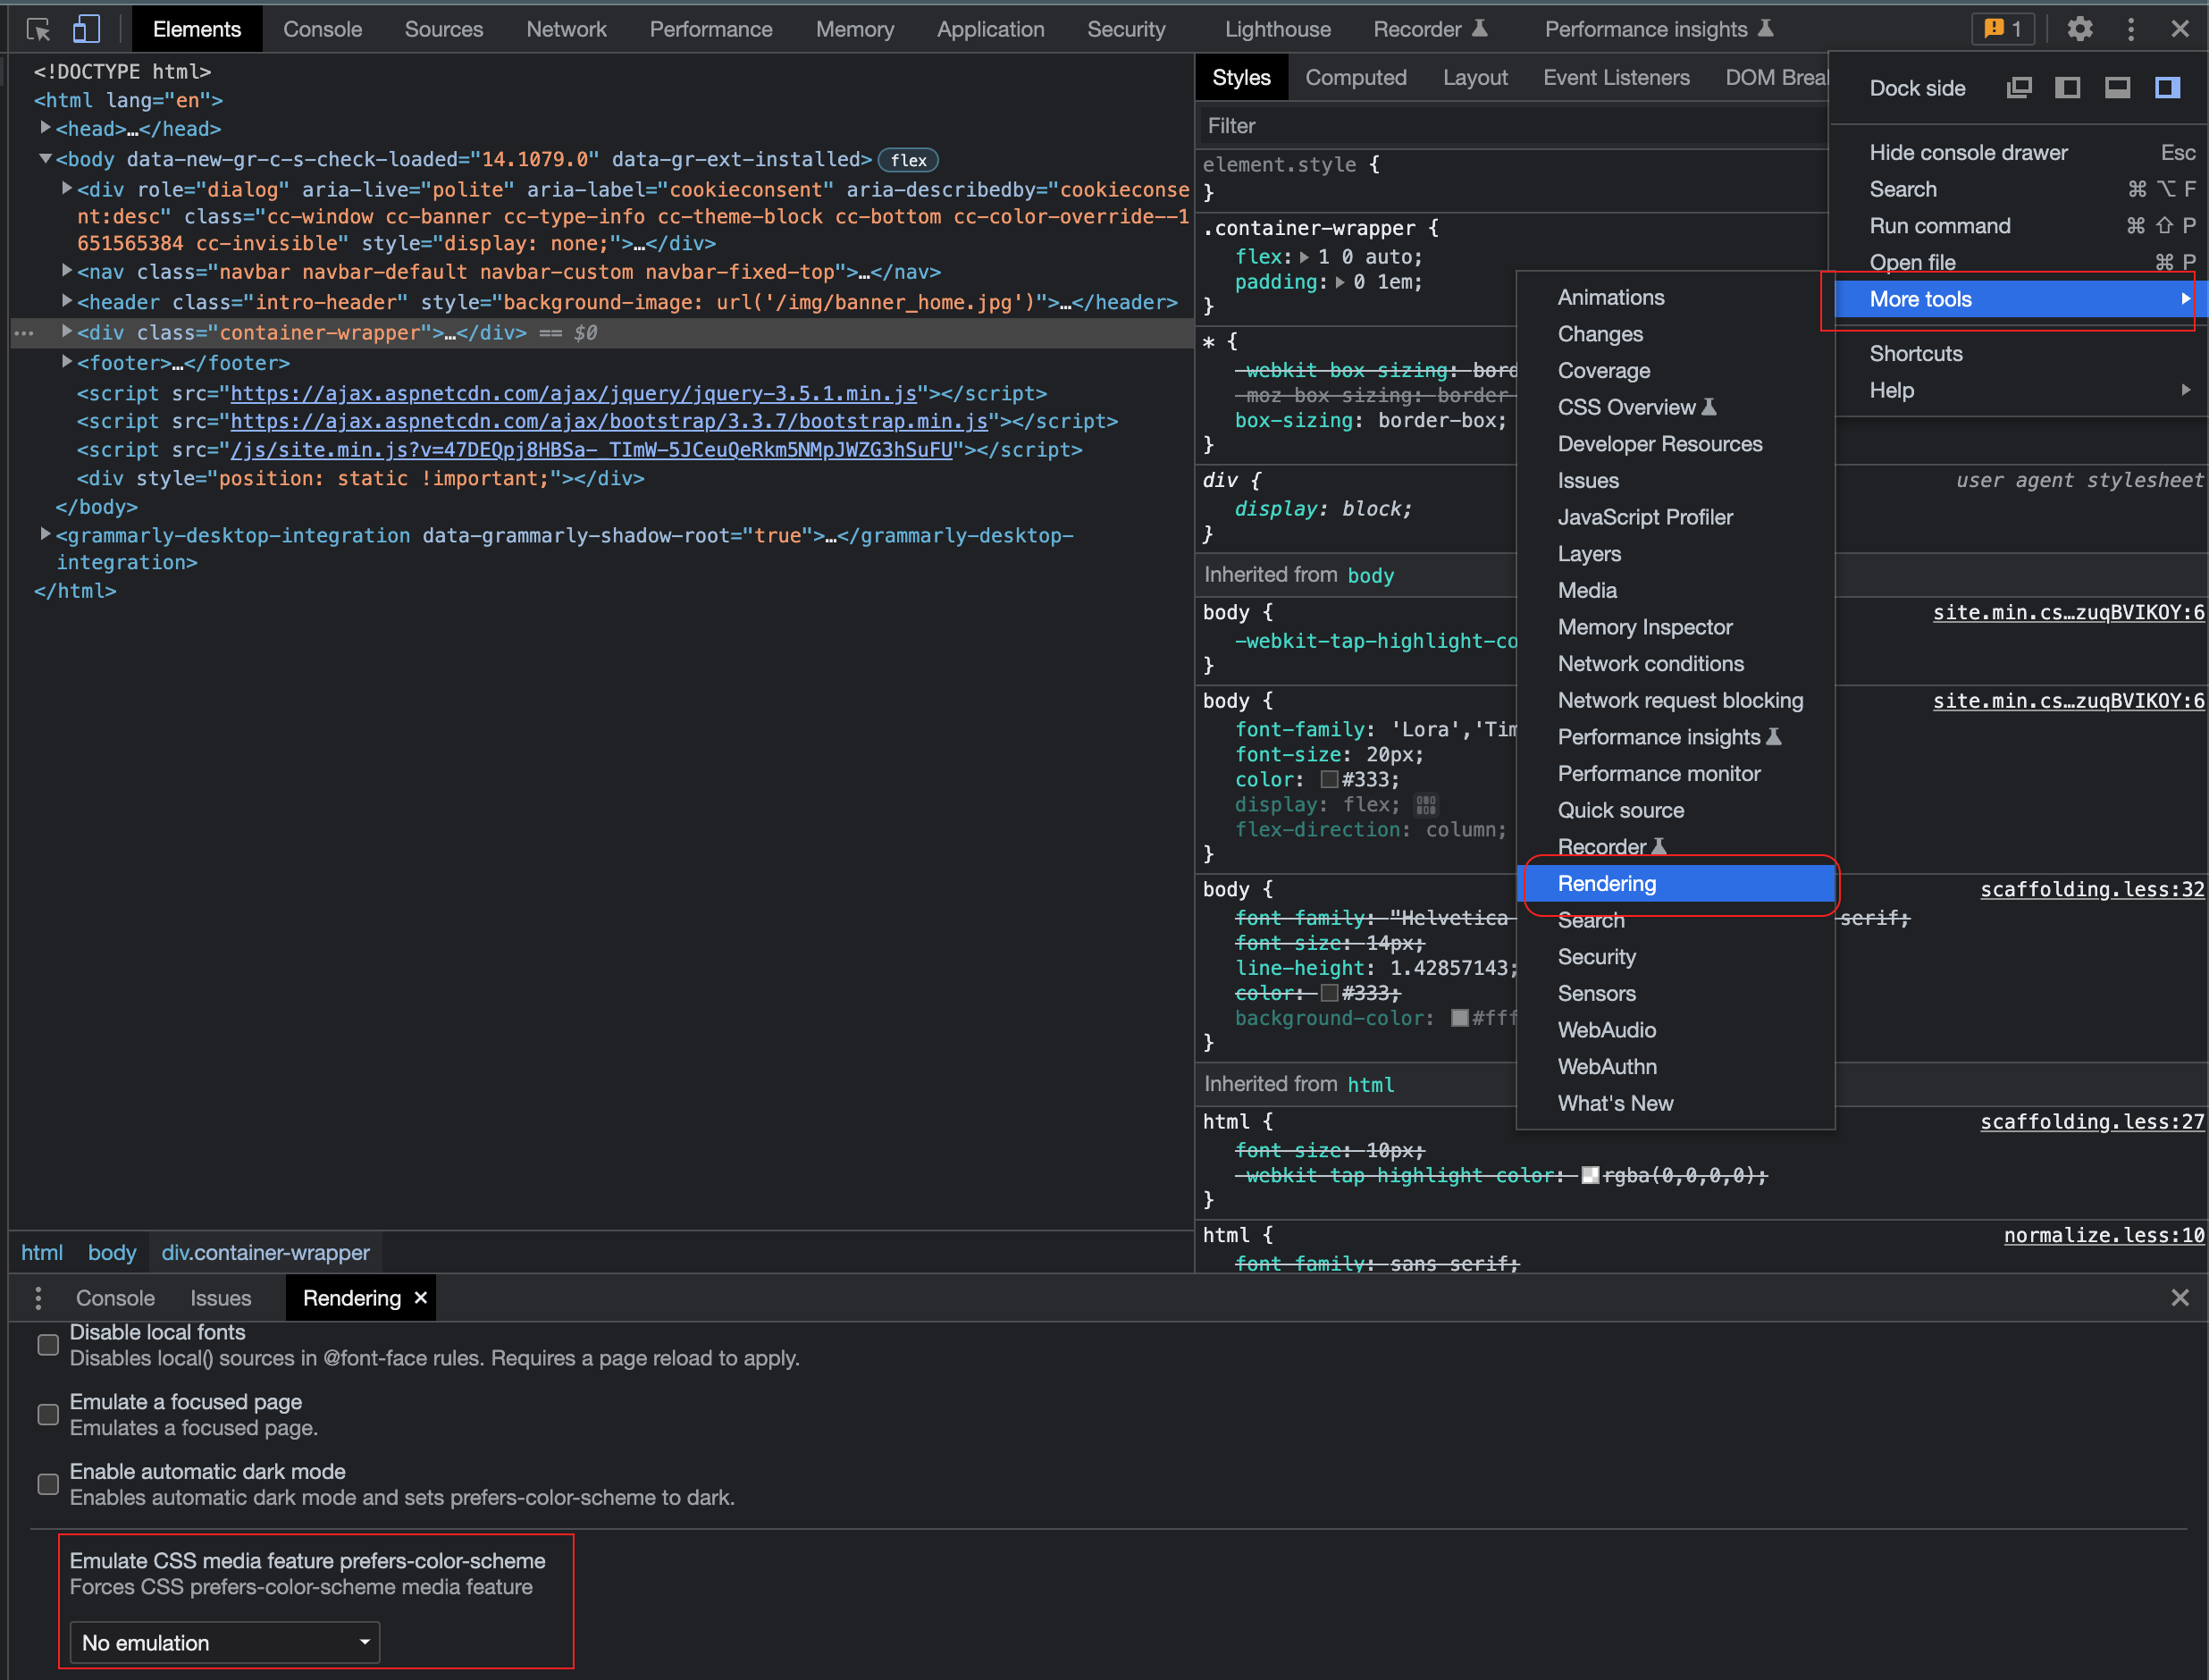Image resolution: width=2209 pixels, height=1680 pixels.
Task: Expand the container-wrapper div node
Action: pyautogui.click(x=66, y=331)
